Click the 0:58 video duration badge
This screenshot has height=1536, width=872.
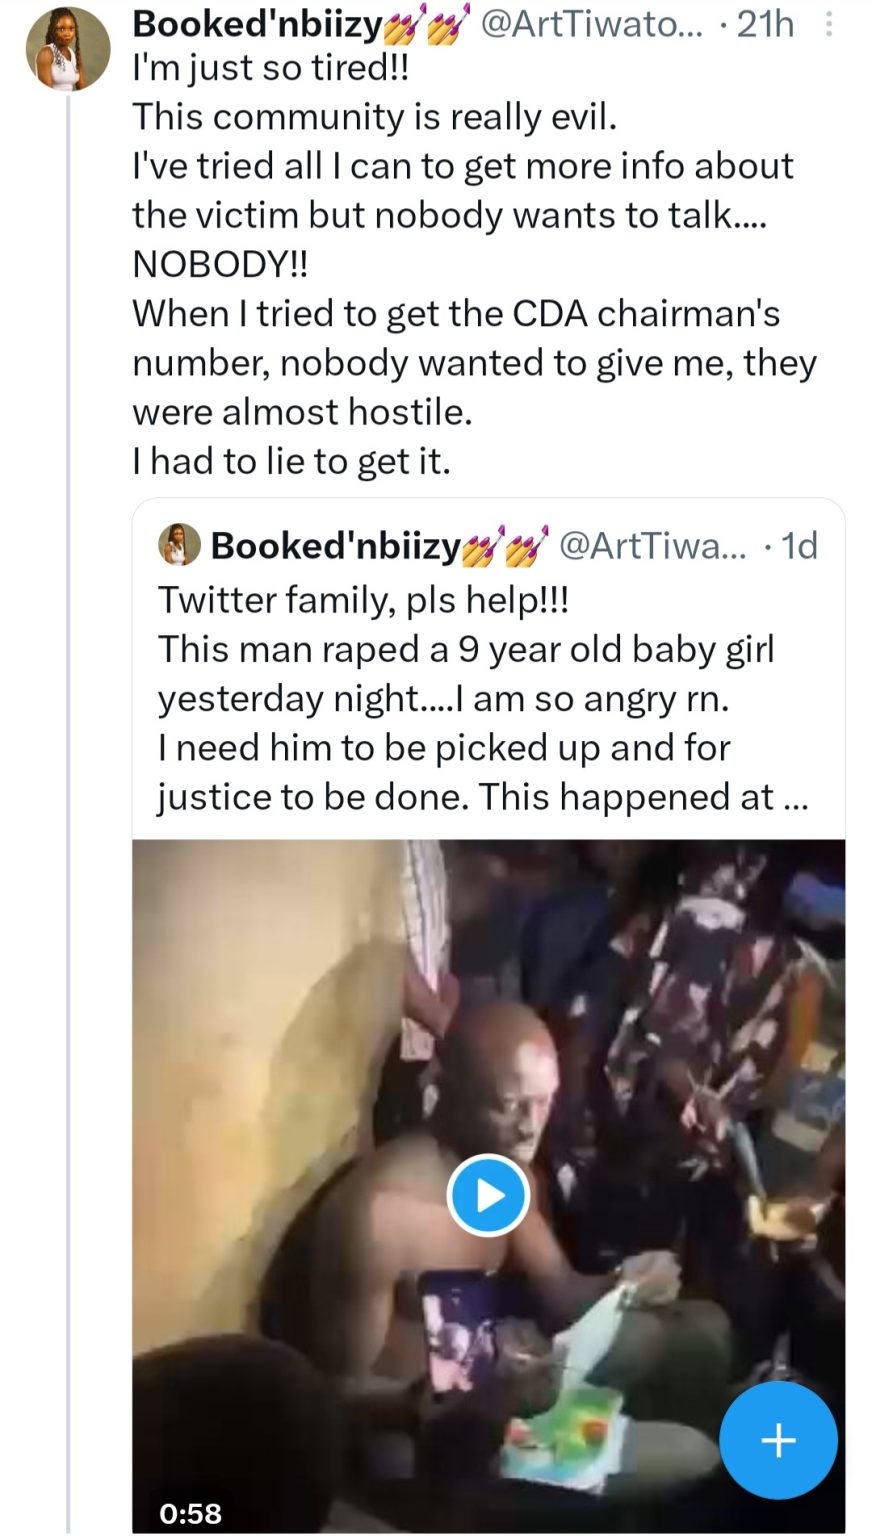coord(192,1512)
